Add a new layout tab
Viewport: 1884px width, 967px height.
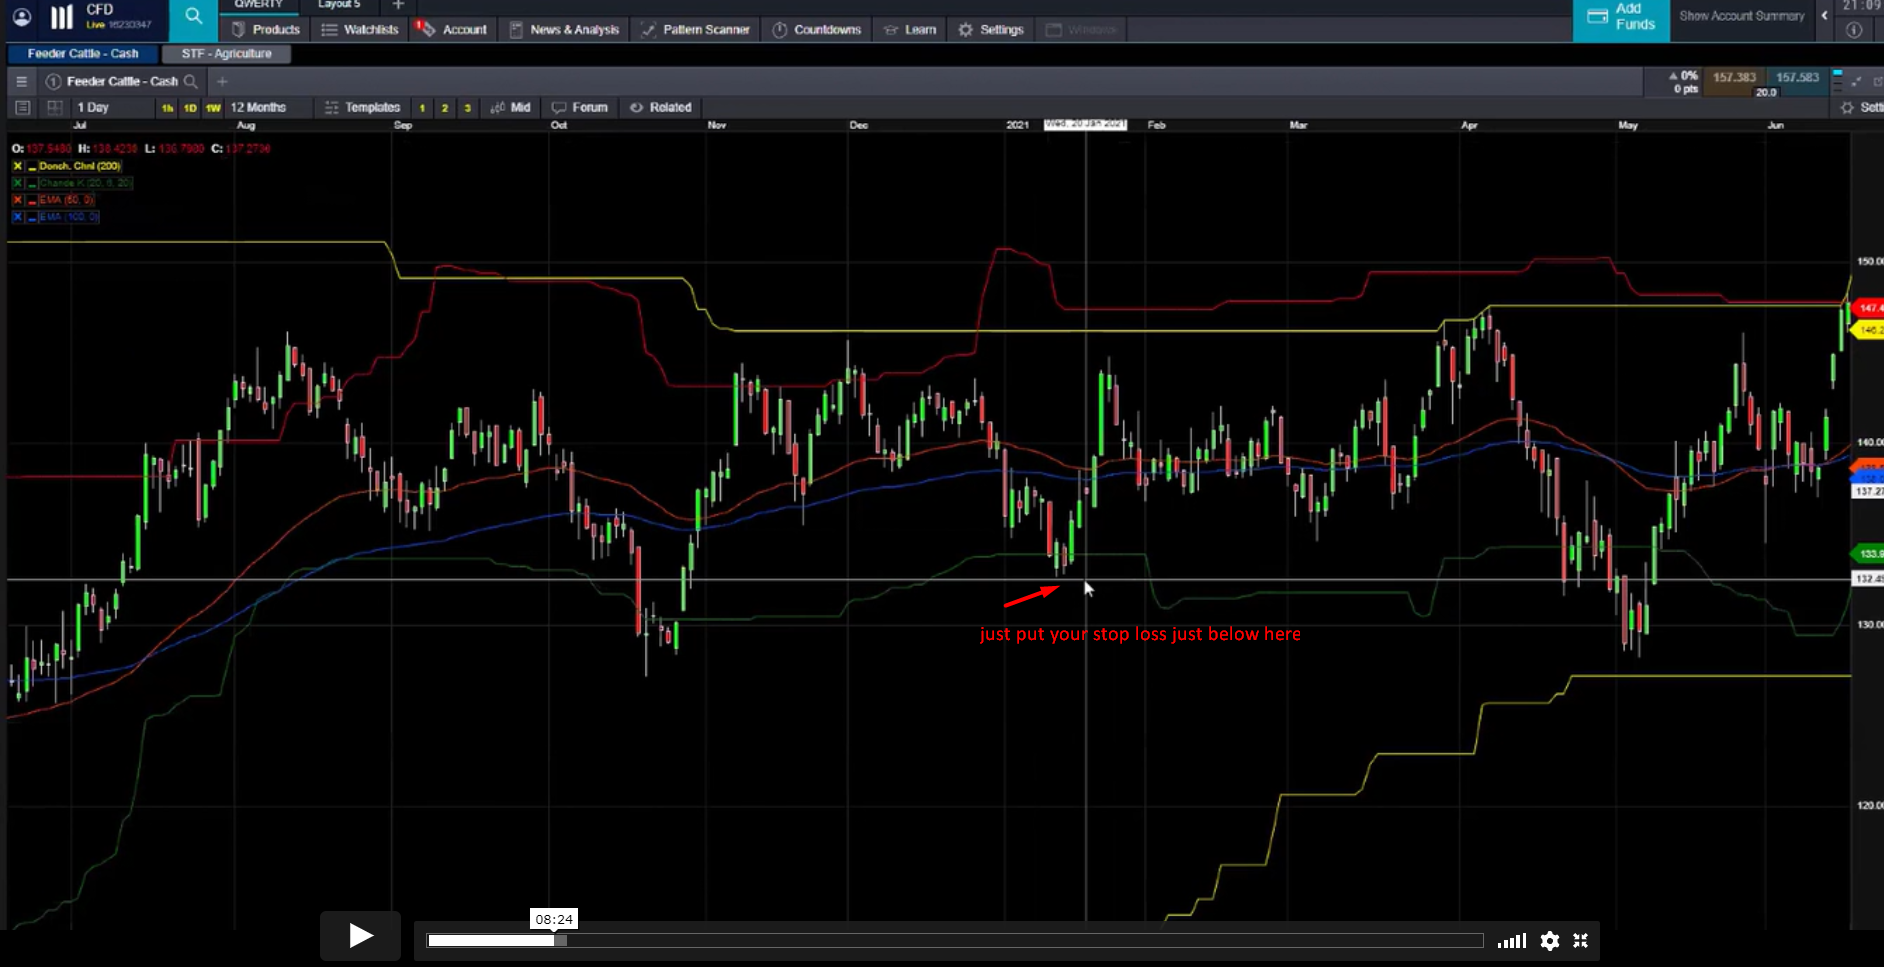tap(398, 5)
